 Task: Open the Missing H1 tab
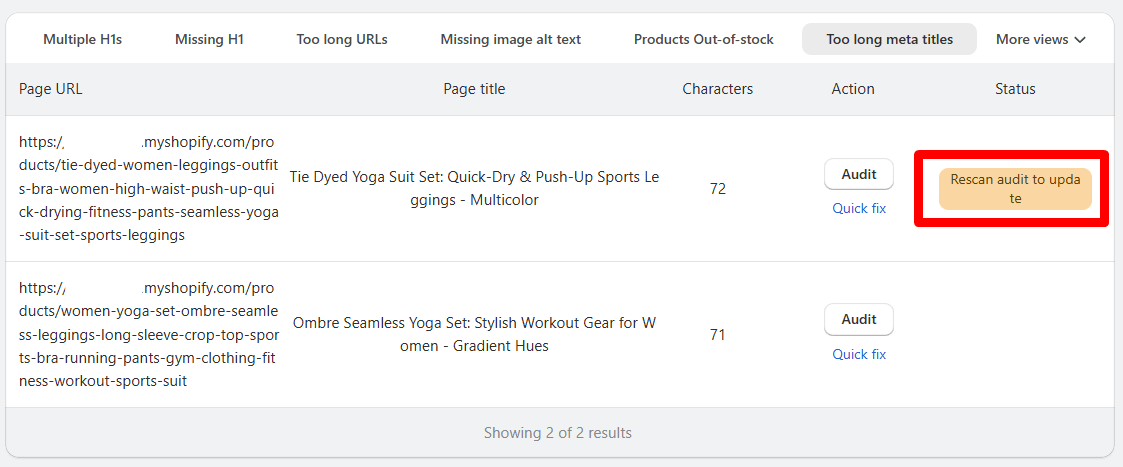(x=209, y=39)
